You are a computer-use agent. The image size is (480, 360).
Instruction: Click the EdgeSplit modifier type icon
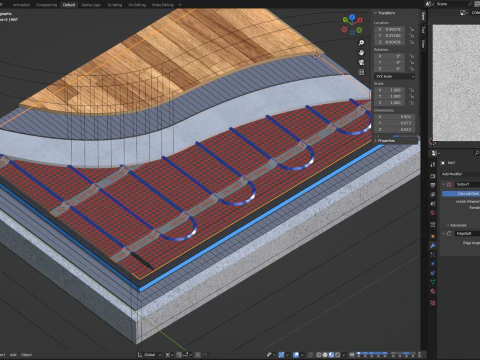tap(449, 233)
